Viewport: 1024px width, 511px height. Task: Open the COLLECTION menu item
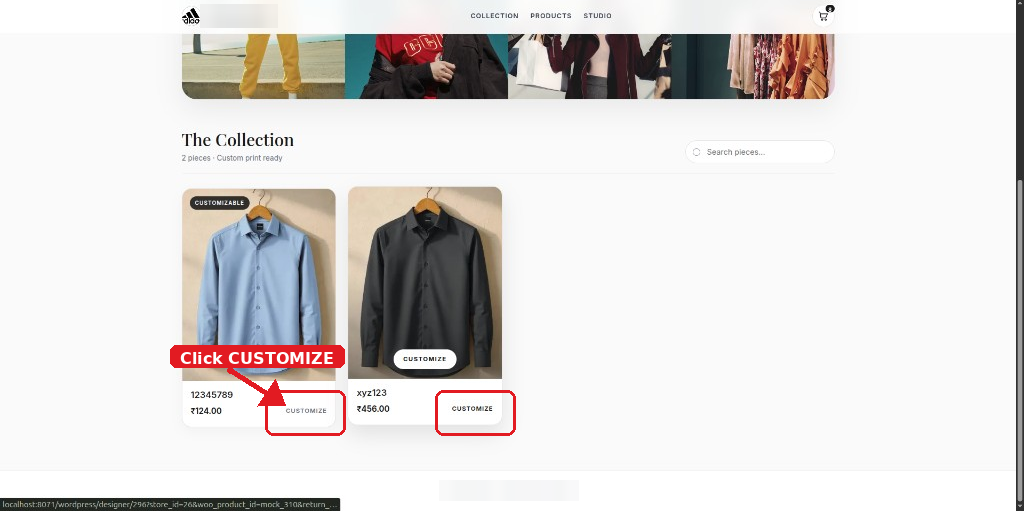(494, 16)
